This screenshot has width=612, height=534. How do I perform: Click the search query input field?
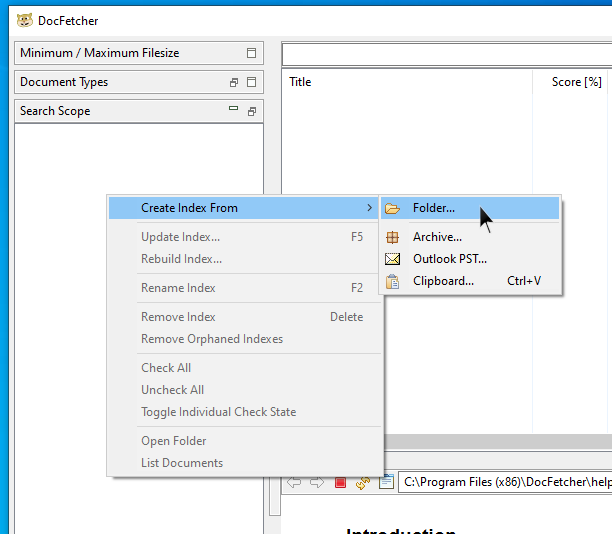[x=447, y=54]
